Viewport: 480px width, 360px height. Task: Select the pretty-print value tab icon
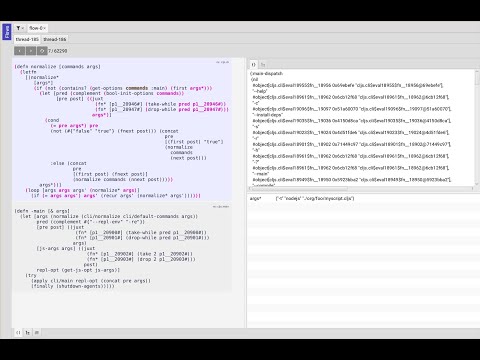(x=254, y=65)
